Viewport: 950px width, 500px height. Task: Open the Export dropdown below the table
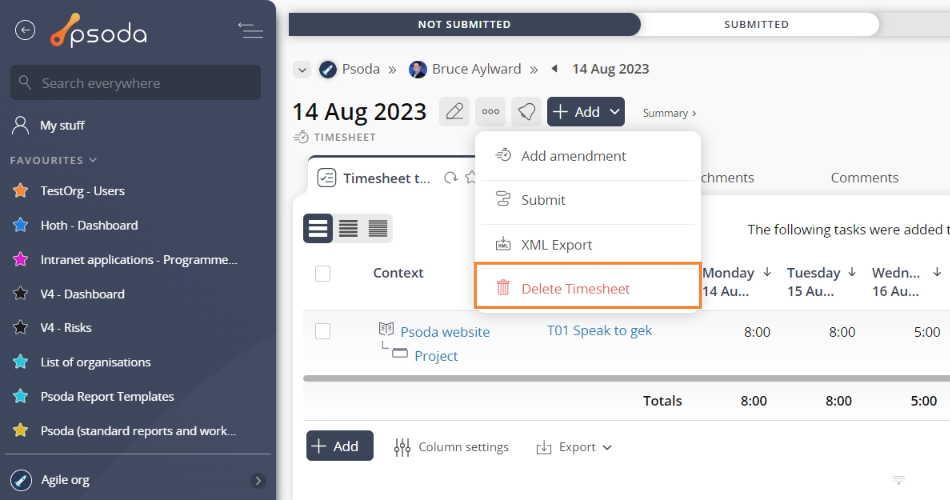574,447
